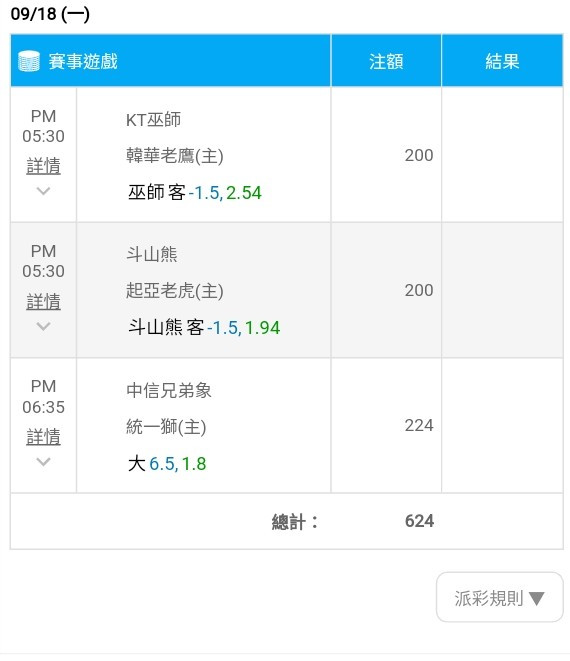Click the triangle arrow beside 派彩規則

pyautogui.click(x=537, y=598)
